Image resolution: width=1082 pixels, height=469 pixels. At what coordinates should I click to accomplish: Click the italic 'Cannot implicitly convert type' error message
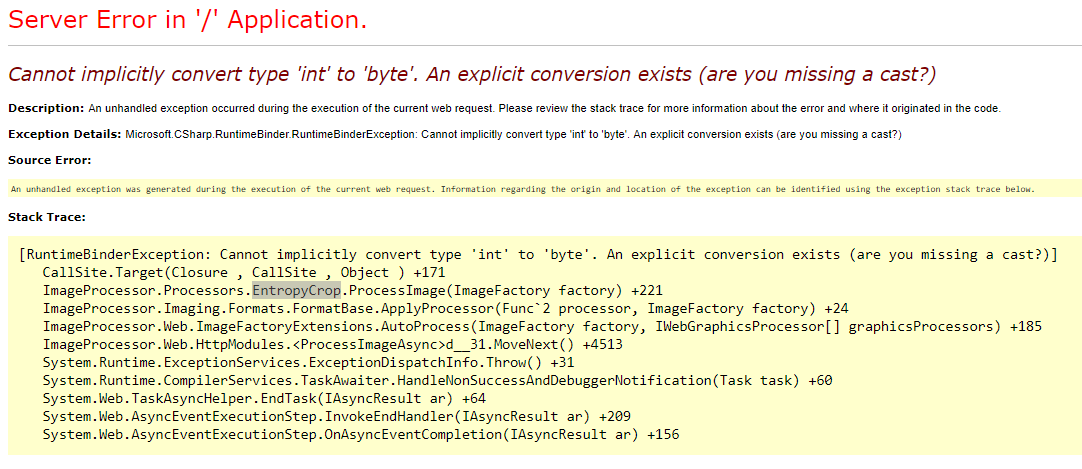click(x=471, y=74)
